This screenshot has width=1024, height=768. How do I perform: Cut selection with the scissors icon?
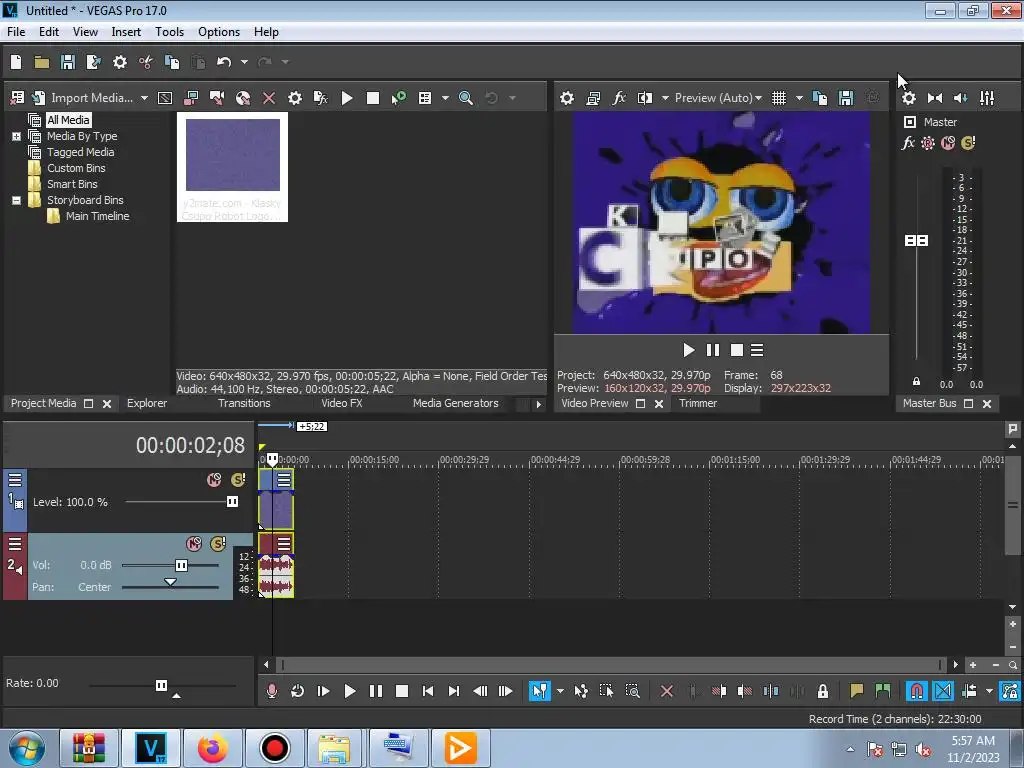click(146, 62)
